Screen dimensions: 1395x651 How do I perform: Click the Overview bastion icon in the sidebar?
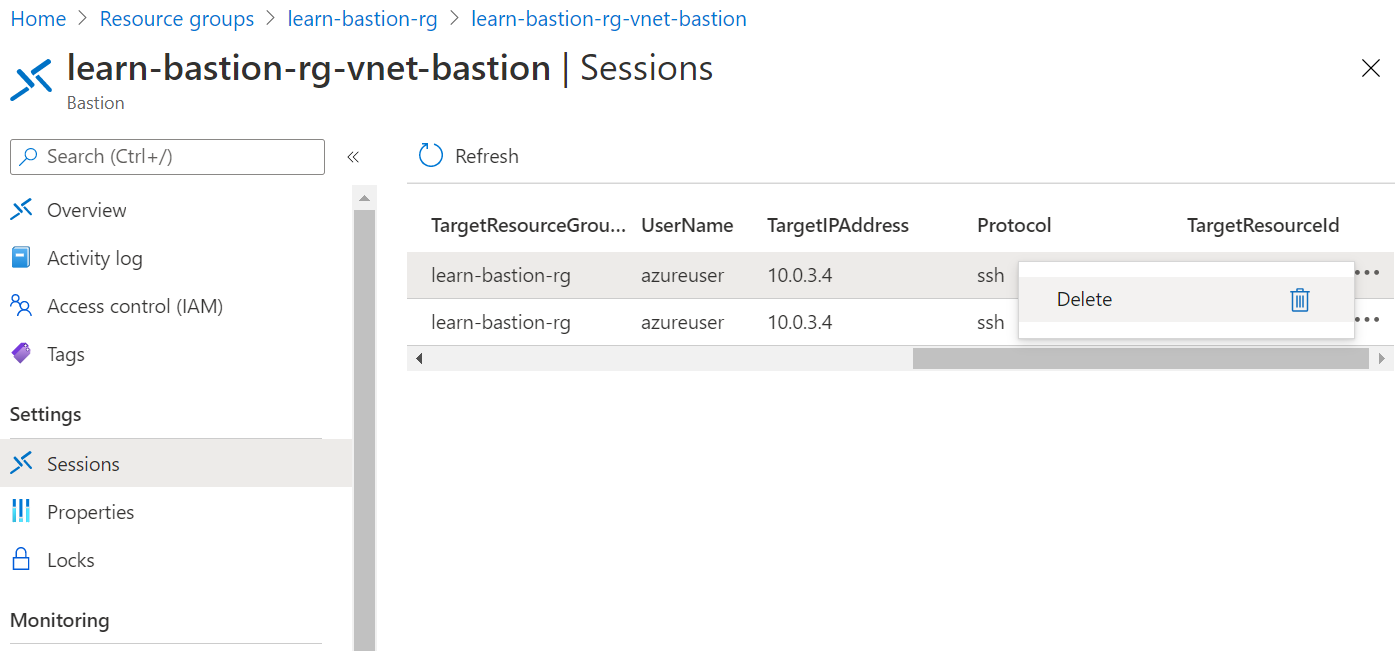(x=21, y=210)
